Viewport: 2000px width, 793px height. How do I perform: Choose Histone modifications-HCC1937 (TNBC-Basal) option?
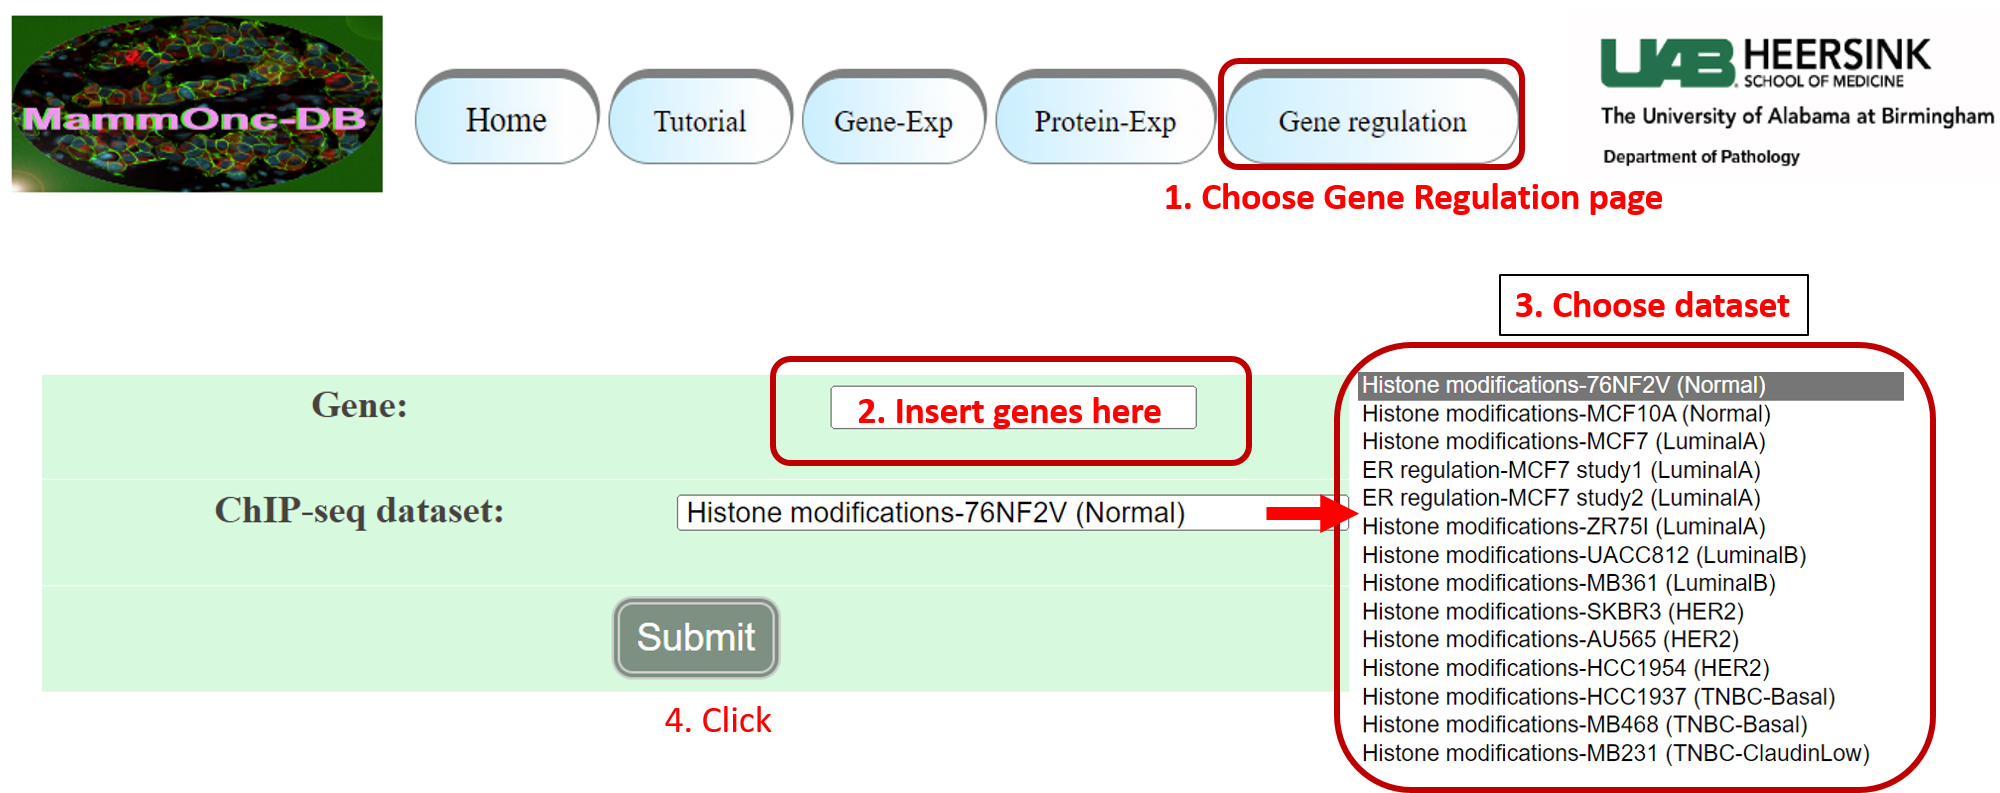click(x=1599, y=697)
